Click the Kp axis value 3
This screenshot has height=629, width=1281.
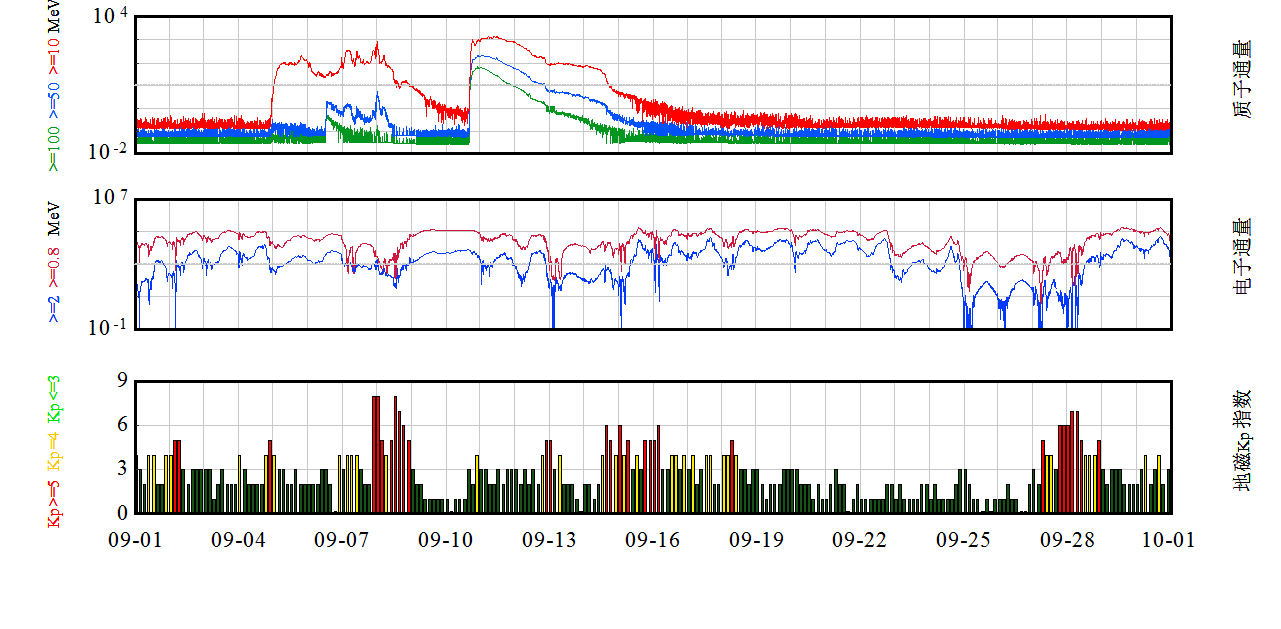coord(123,469)
